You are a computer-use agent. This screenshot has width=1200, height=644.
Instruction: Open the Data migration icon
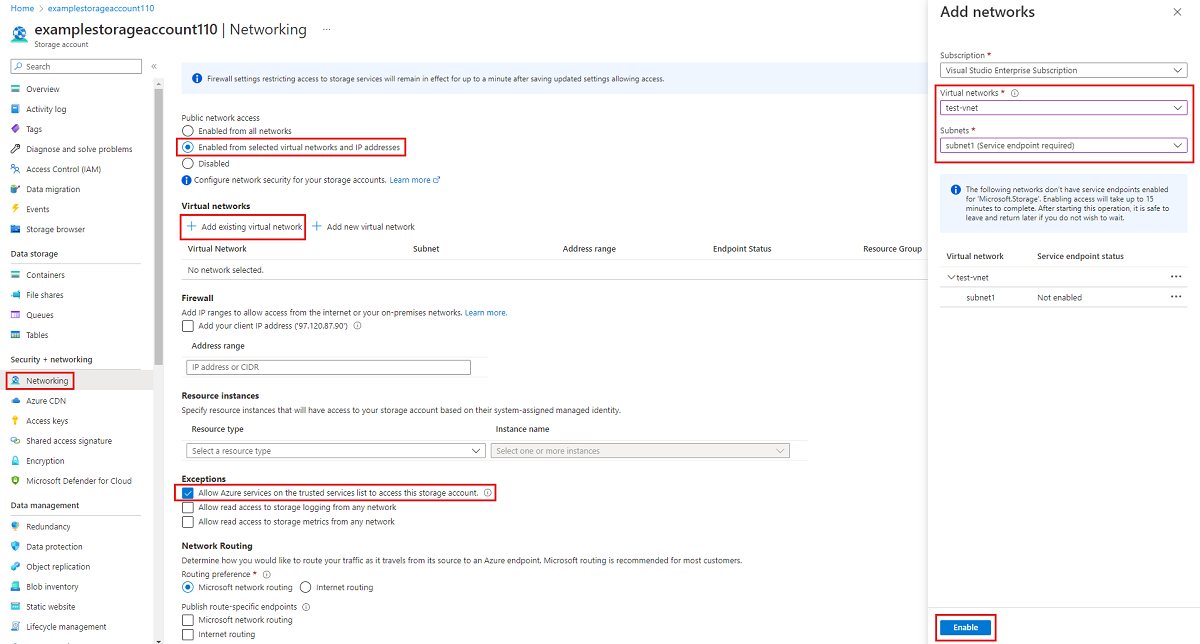pos(15,189)
